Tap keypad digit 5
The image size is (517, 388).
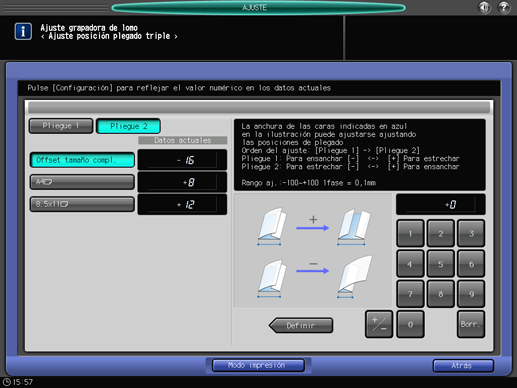[x=441, y=264]
